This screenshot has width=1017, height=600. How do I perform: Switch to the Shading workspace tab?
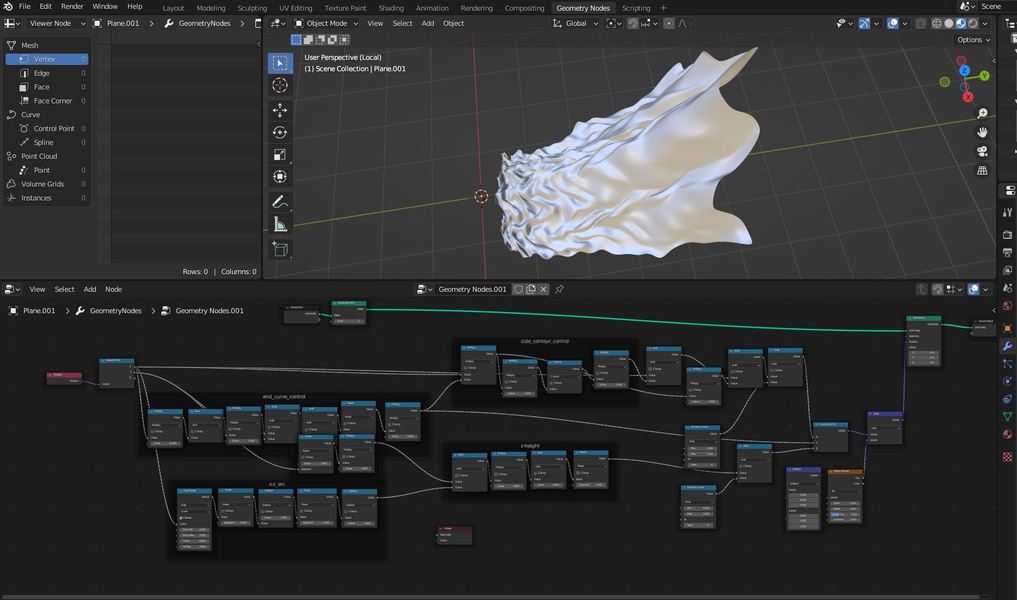click(391, 8)
